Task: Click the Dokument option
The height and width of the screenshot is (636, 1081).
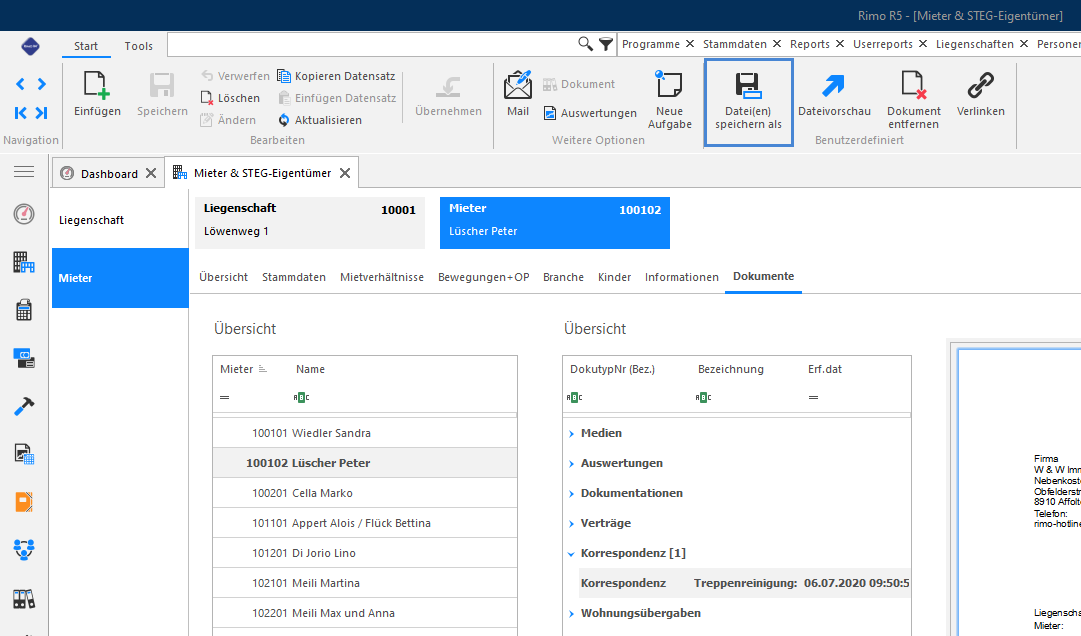Action: [x=578, y=84]
